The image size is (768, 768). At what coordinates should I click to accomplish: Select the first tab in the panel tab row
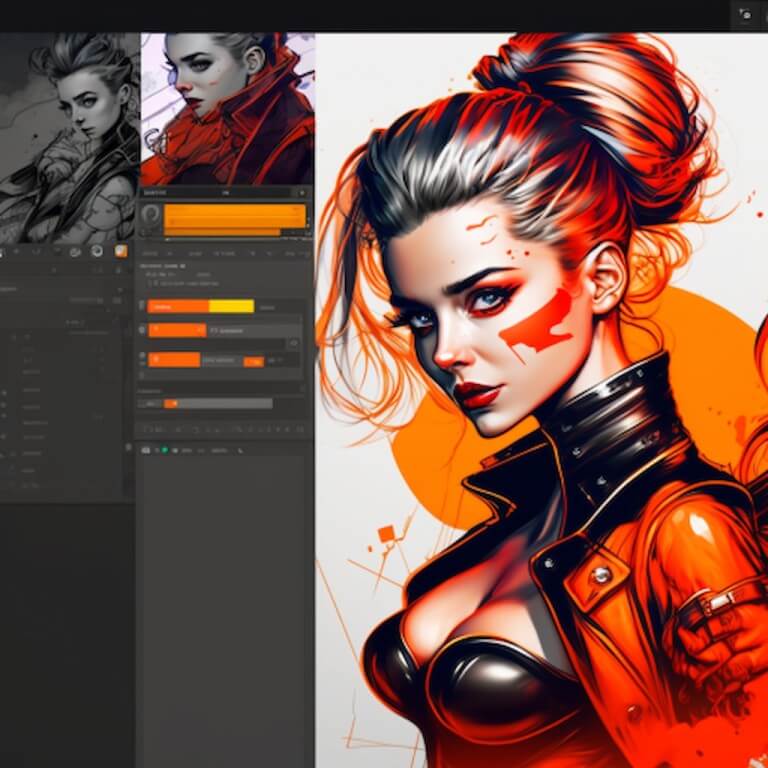pos(150,254)
